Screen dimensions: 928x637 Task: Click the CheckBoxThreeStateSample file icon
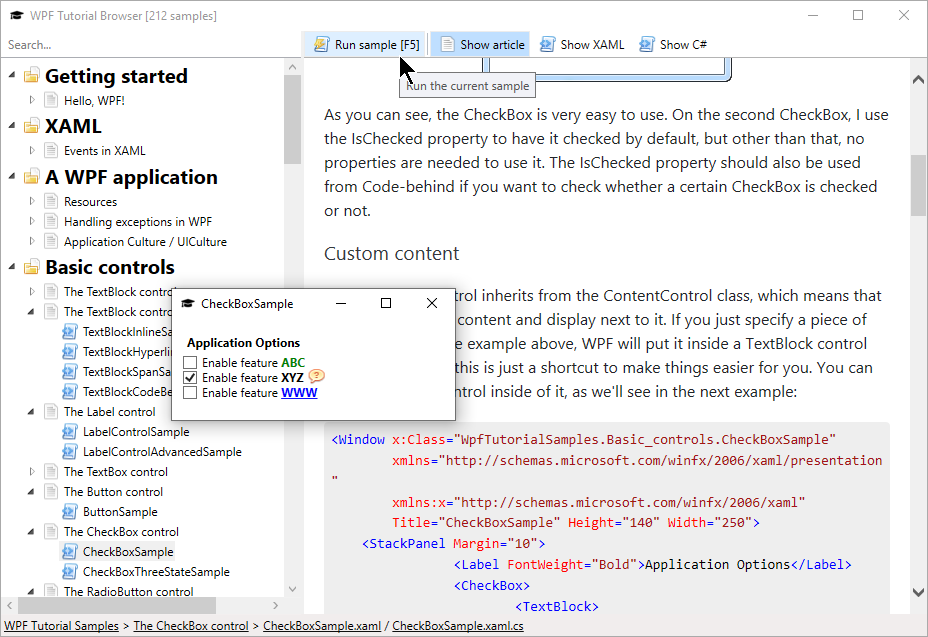click(70, 572)
